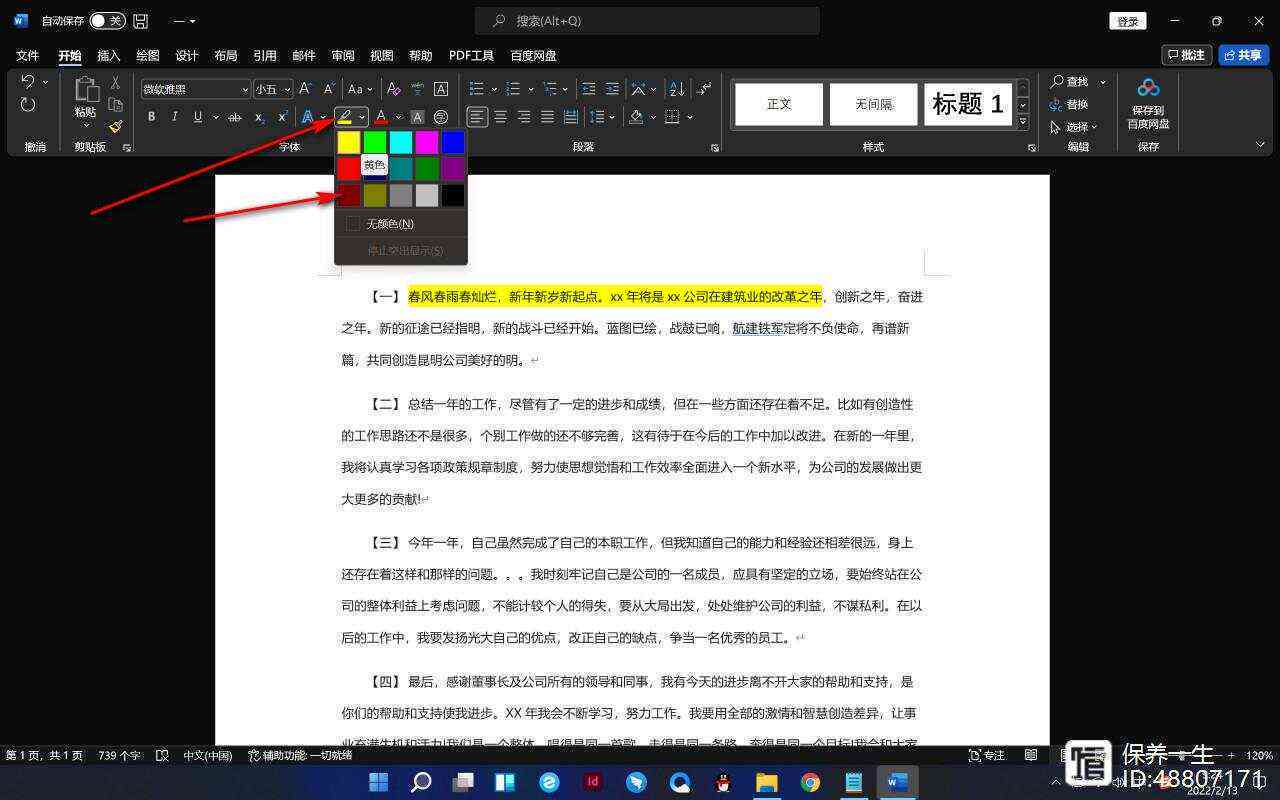Toggle underline formatting
This screenshot has width=1280, height=800.
[198, 117]
